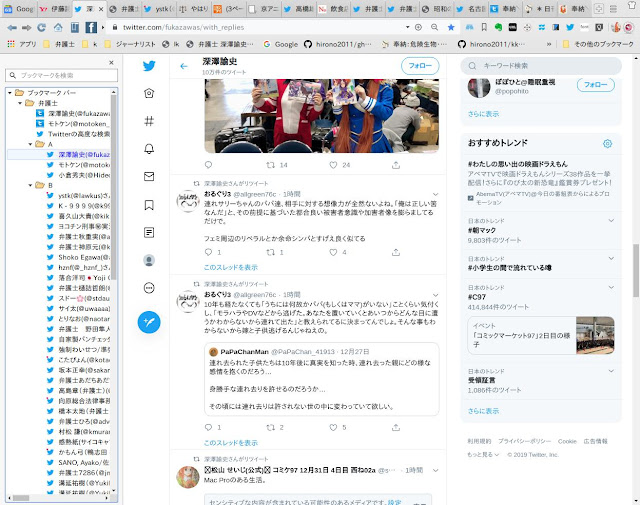Image resolution: width=640 pixels, height=505 pixels.
Task: Go to the browser home page icon
Action: 58,27
